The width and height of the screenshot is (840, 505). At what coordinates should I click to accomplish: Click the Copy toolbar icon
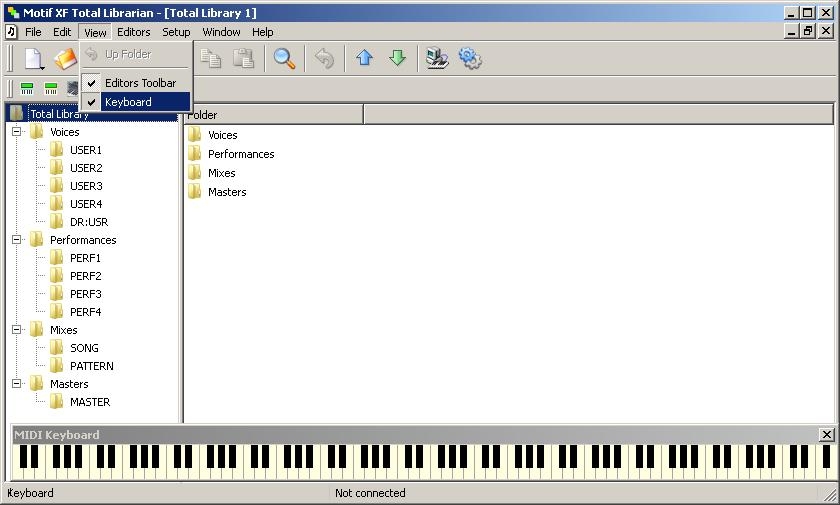[211, 58]
